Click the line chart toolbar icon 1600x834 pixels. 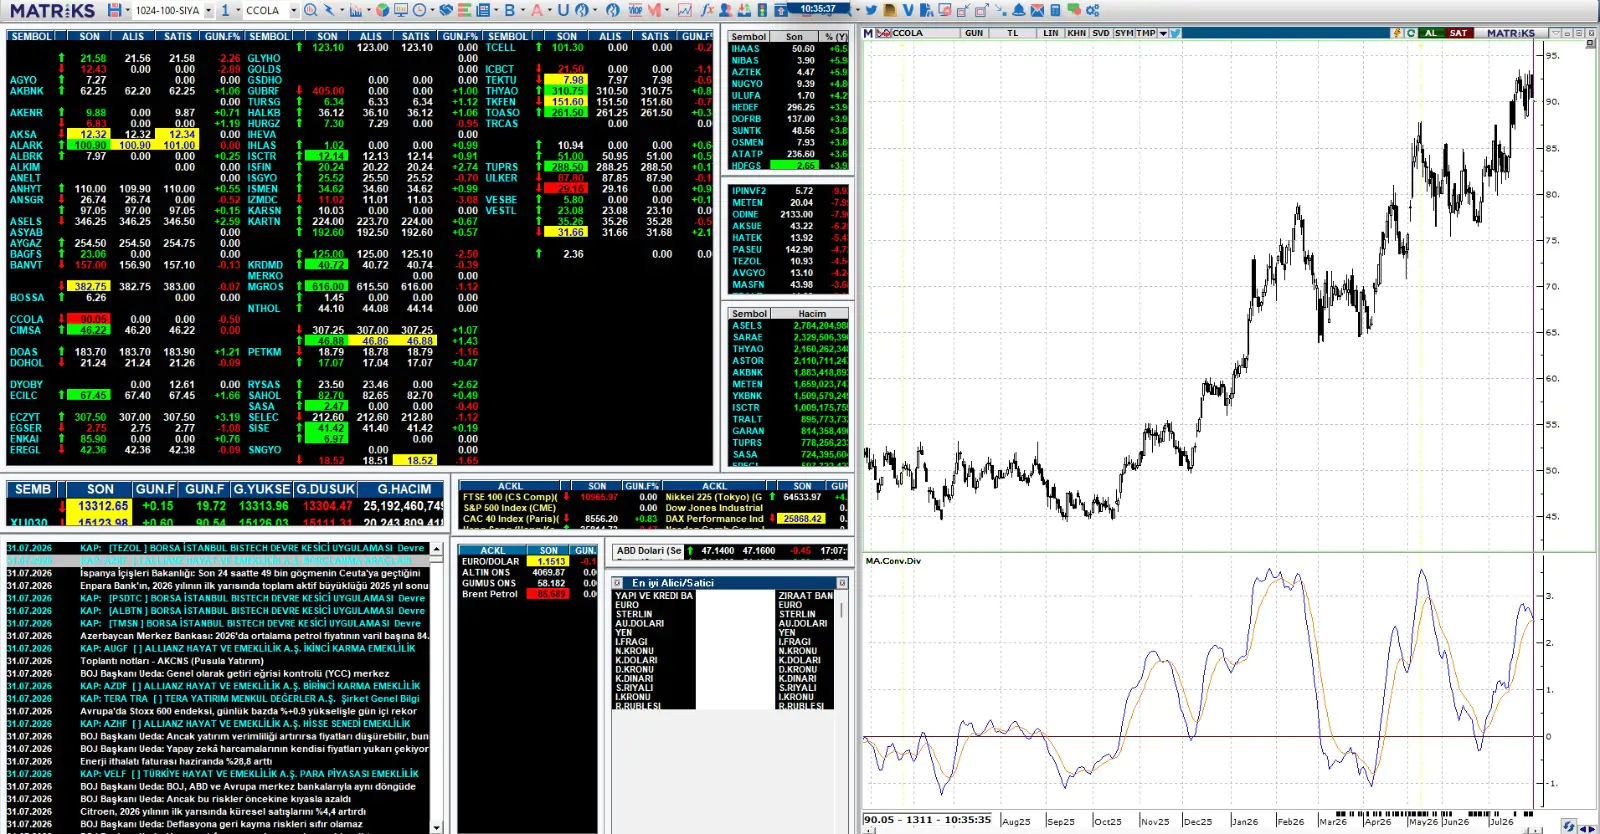(685, 10)
